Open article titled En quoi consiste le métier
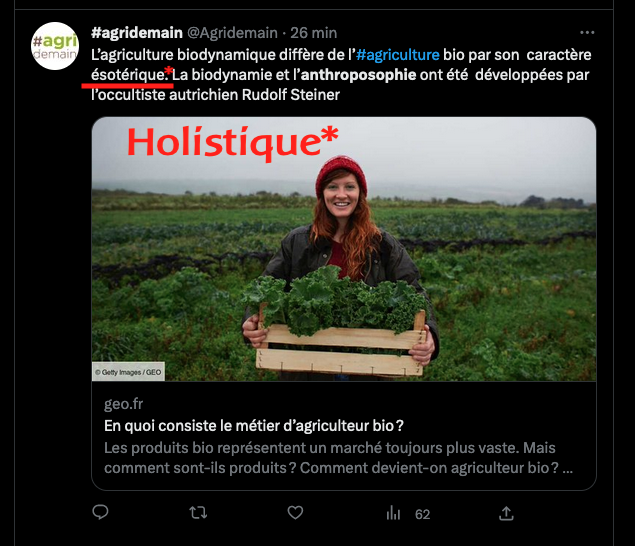The width and height of the screenshot is (635, 546). (x=254, y=426)
